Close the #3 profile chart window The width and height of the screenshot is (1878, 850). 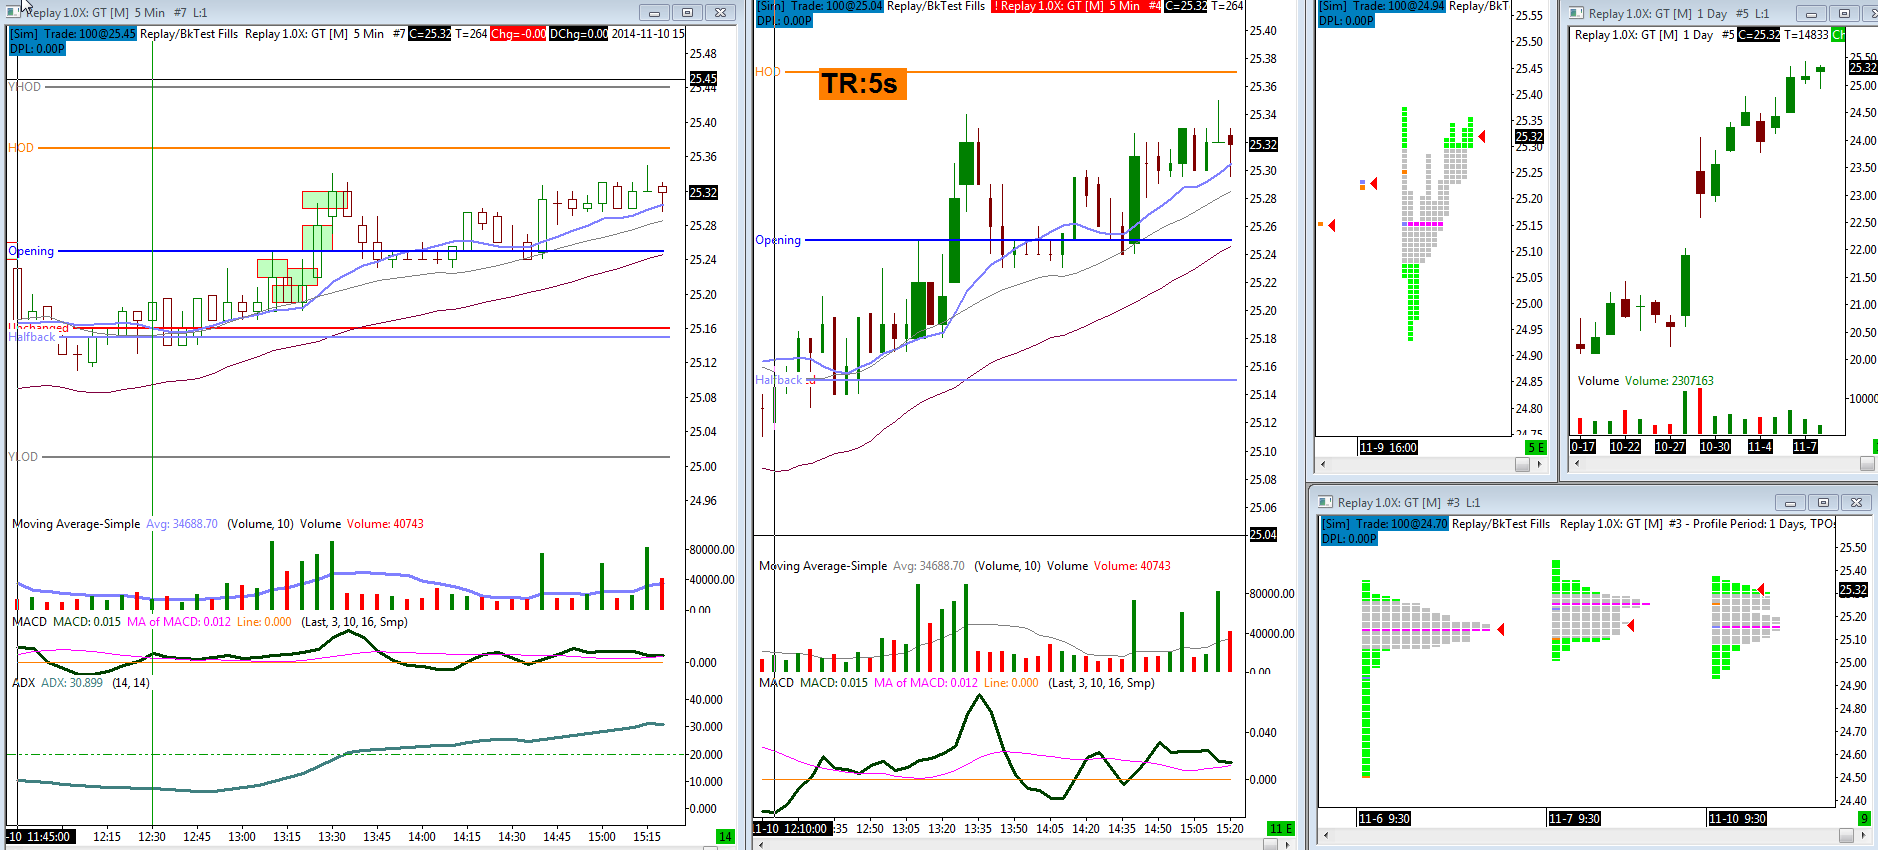point(1856,503)
